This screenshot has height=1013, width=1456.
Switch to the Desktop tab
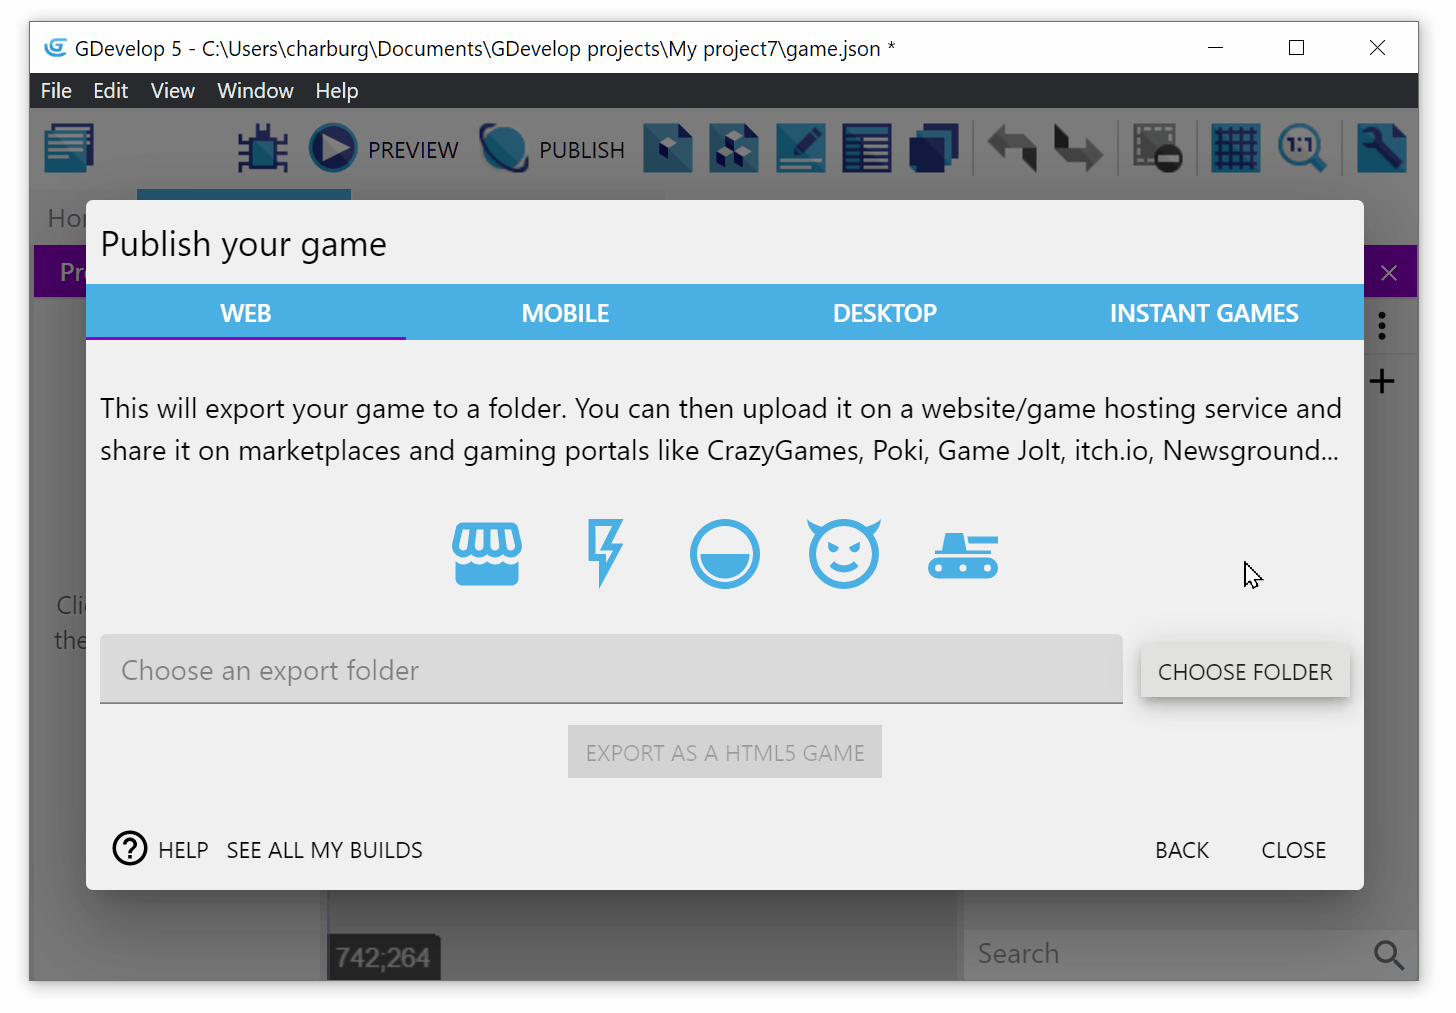[x=884, y=313]
